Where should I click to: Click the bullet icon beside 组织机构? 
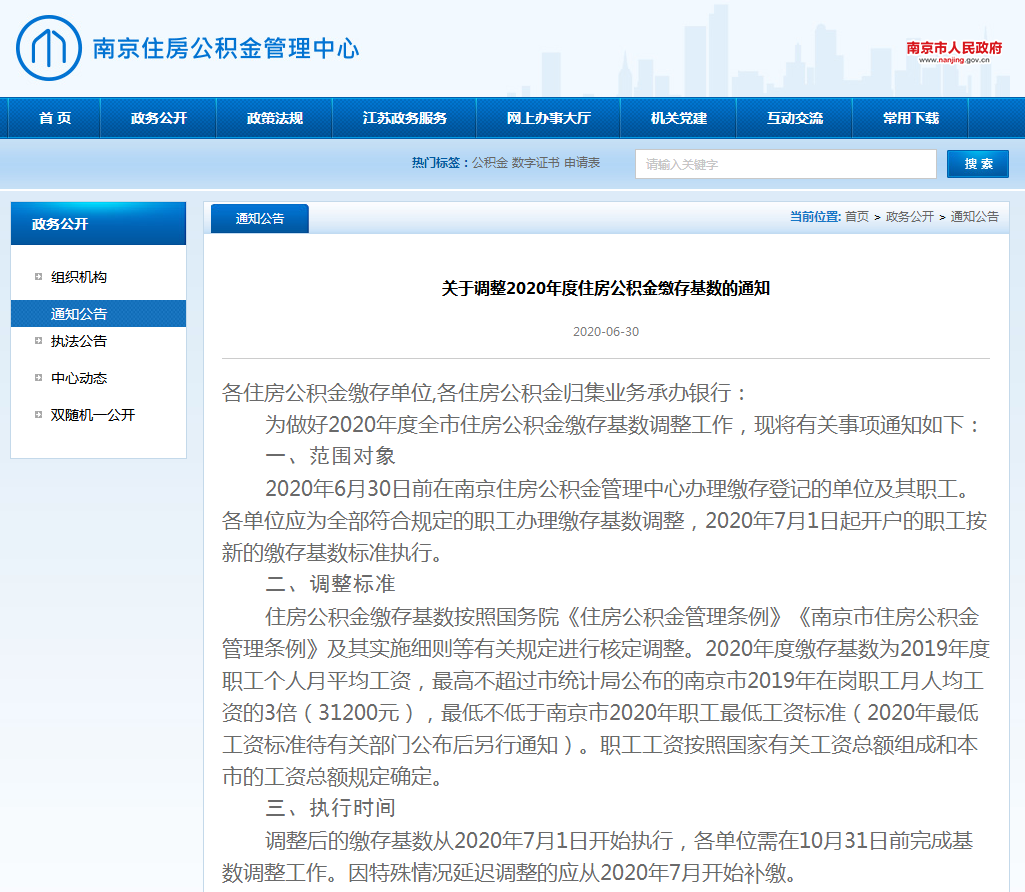pos(38,277)
